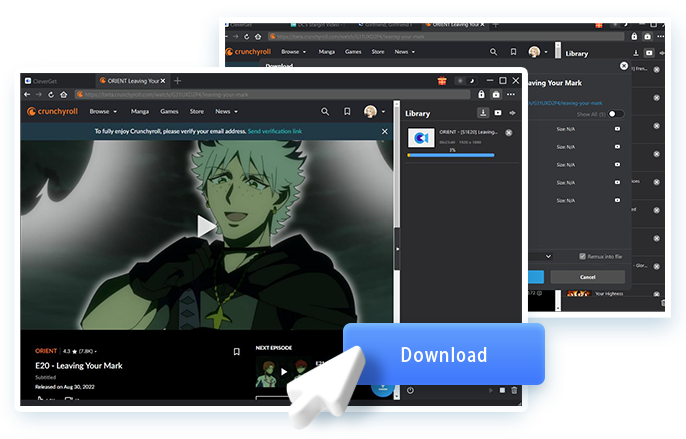Click the camera icon beside the padlock

pyautogui.click(x=496, y=94)
